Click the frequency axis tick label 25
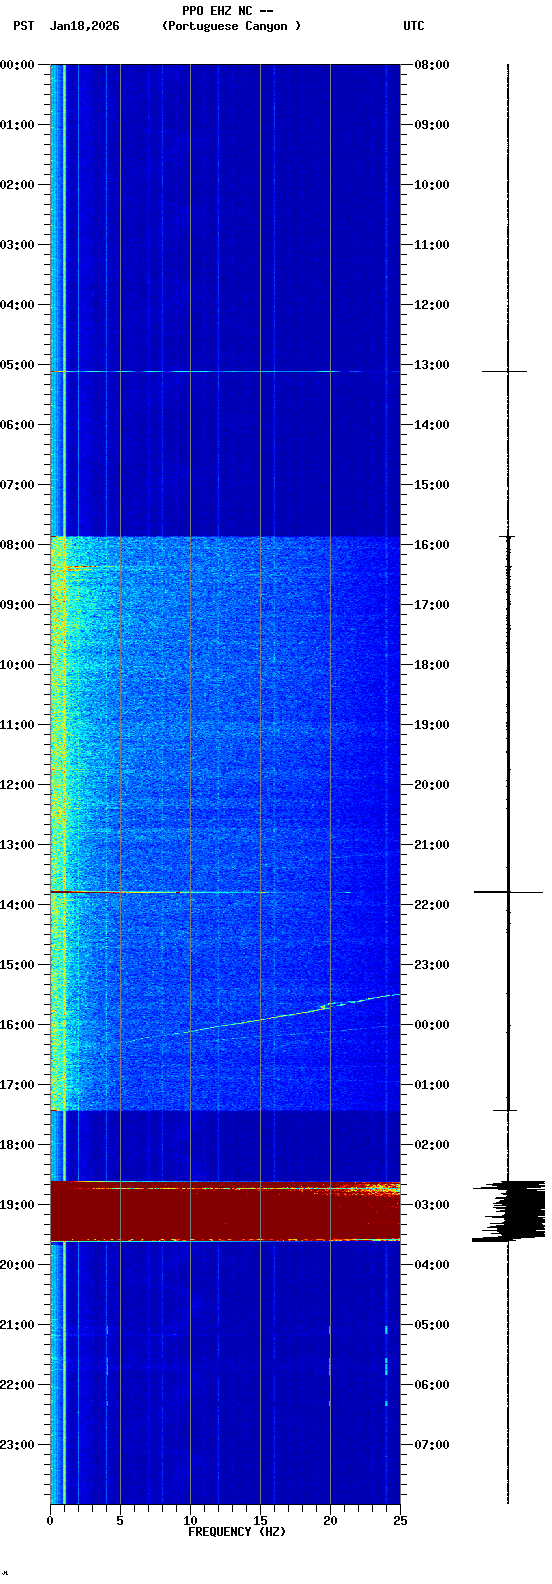The height and width of the screenshot is (1584, 552). pyautogui.click(x=400, y=1521)
